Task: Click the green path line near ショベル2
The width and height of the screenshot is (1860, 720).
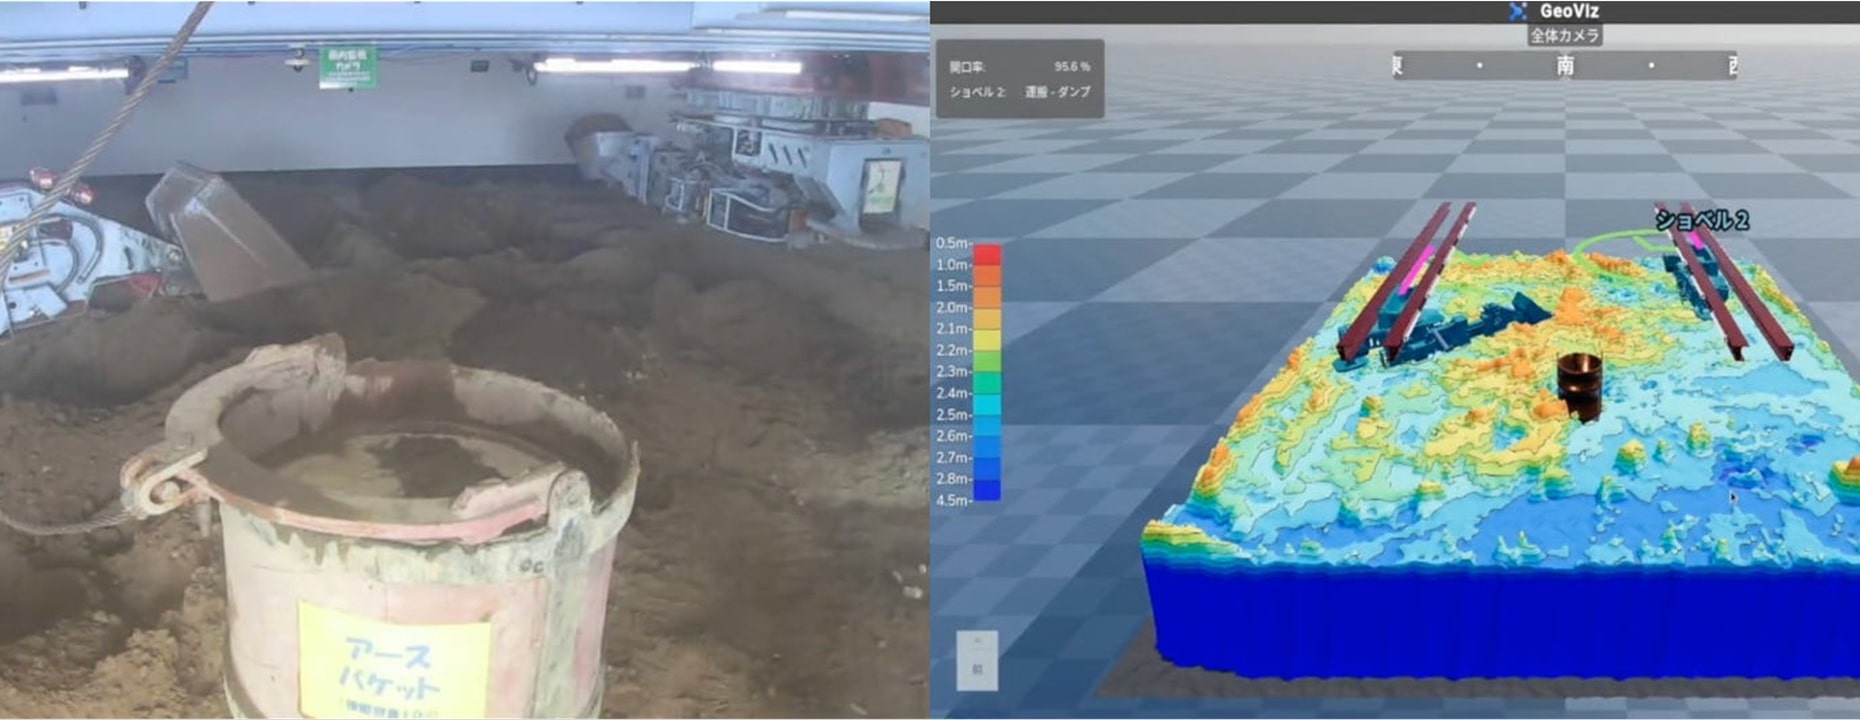Action: tap(1610, 239)
